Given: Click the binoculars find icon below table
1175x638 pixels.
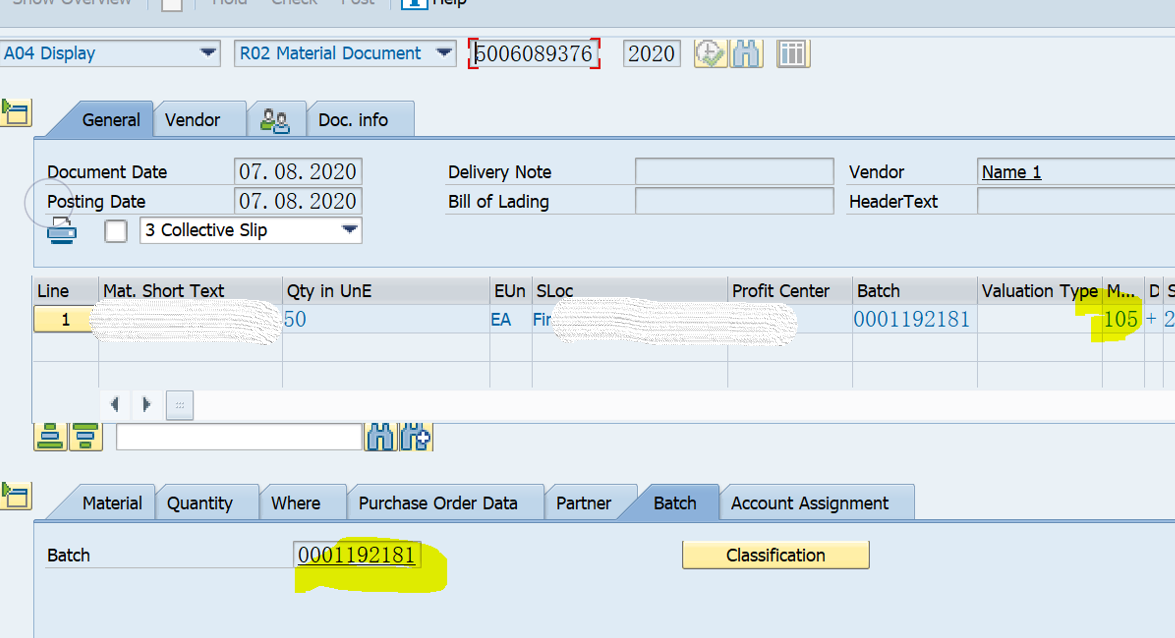Looking at the screenshot, I should tap(381, 436).
